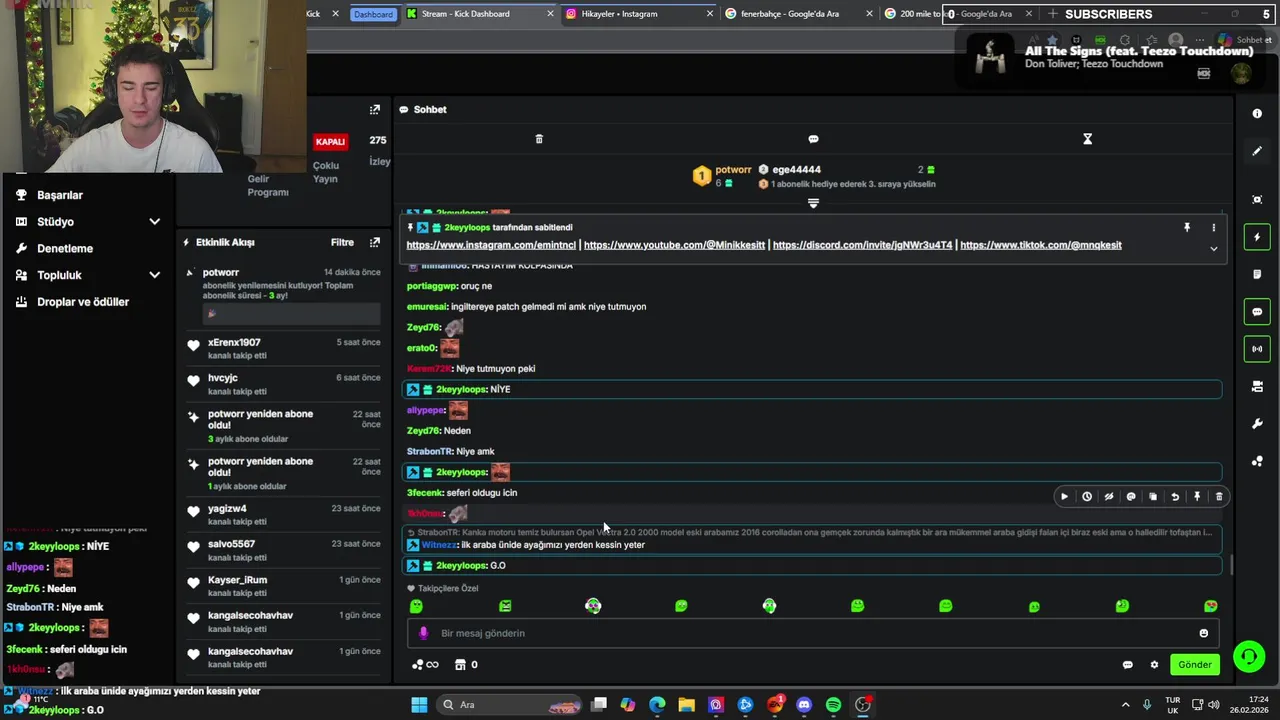Click the wrench icon in right sidebar
This screenshot has width=1280, height=720.
tap(1257, 424)
